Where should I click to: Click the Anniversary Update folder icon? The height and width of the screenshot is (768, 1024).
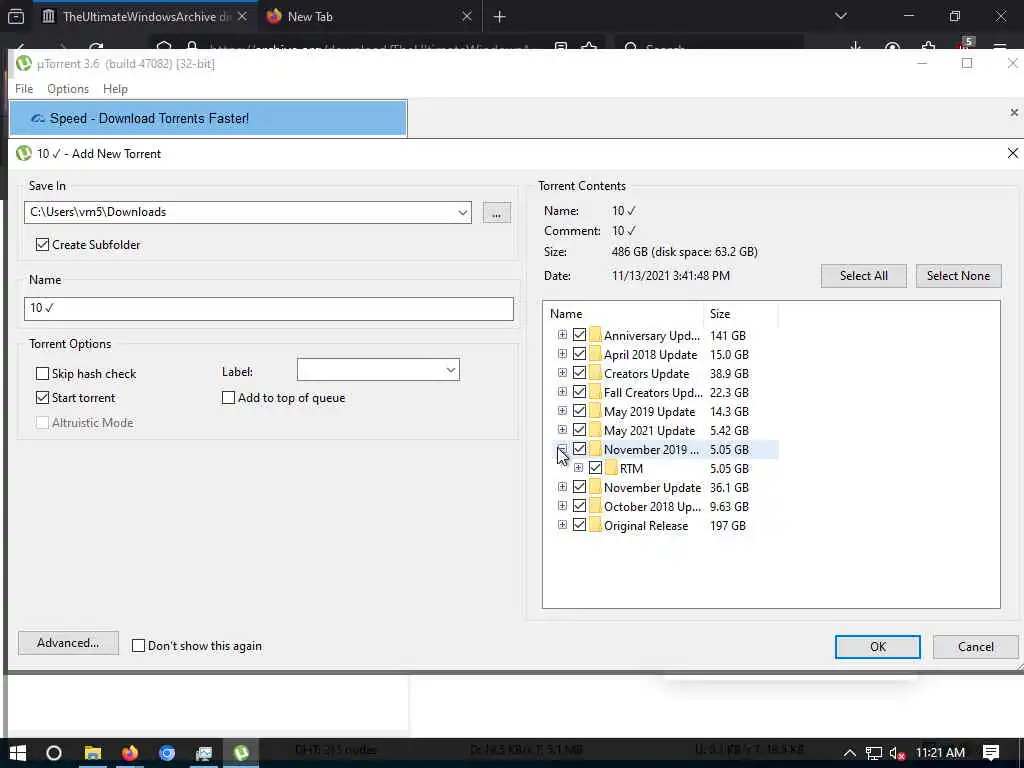595,335
